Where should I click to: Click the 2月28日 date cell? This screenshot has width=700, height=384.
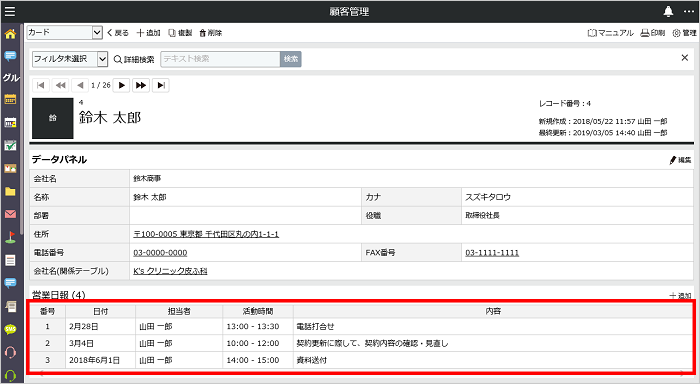tap(100, 326)
